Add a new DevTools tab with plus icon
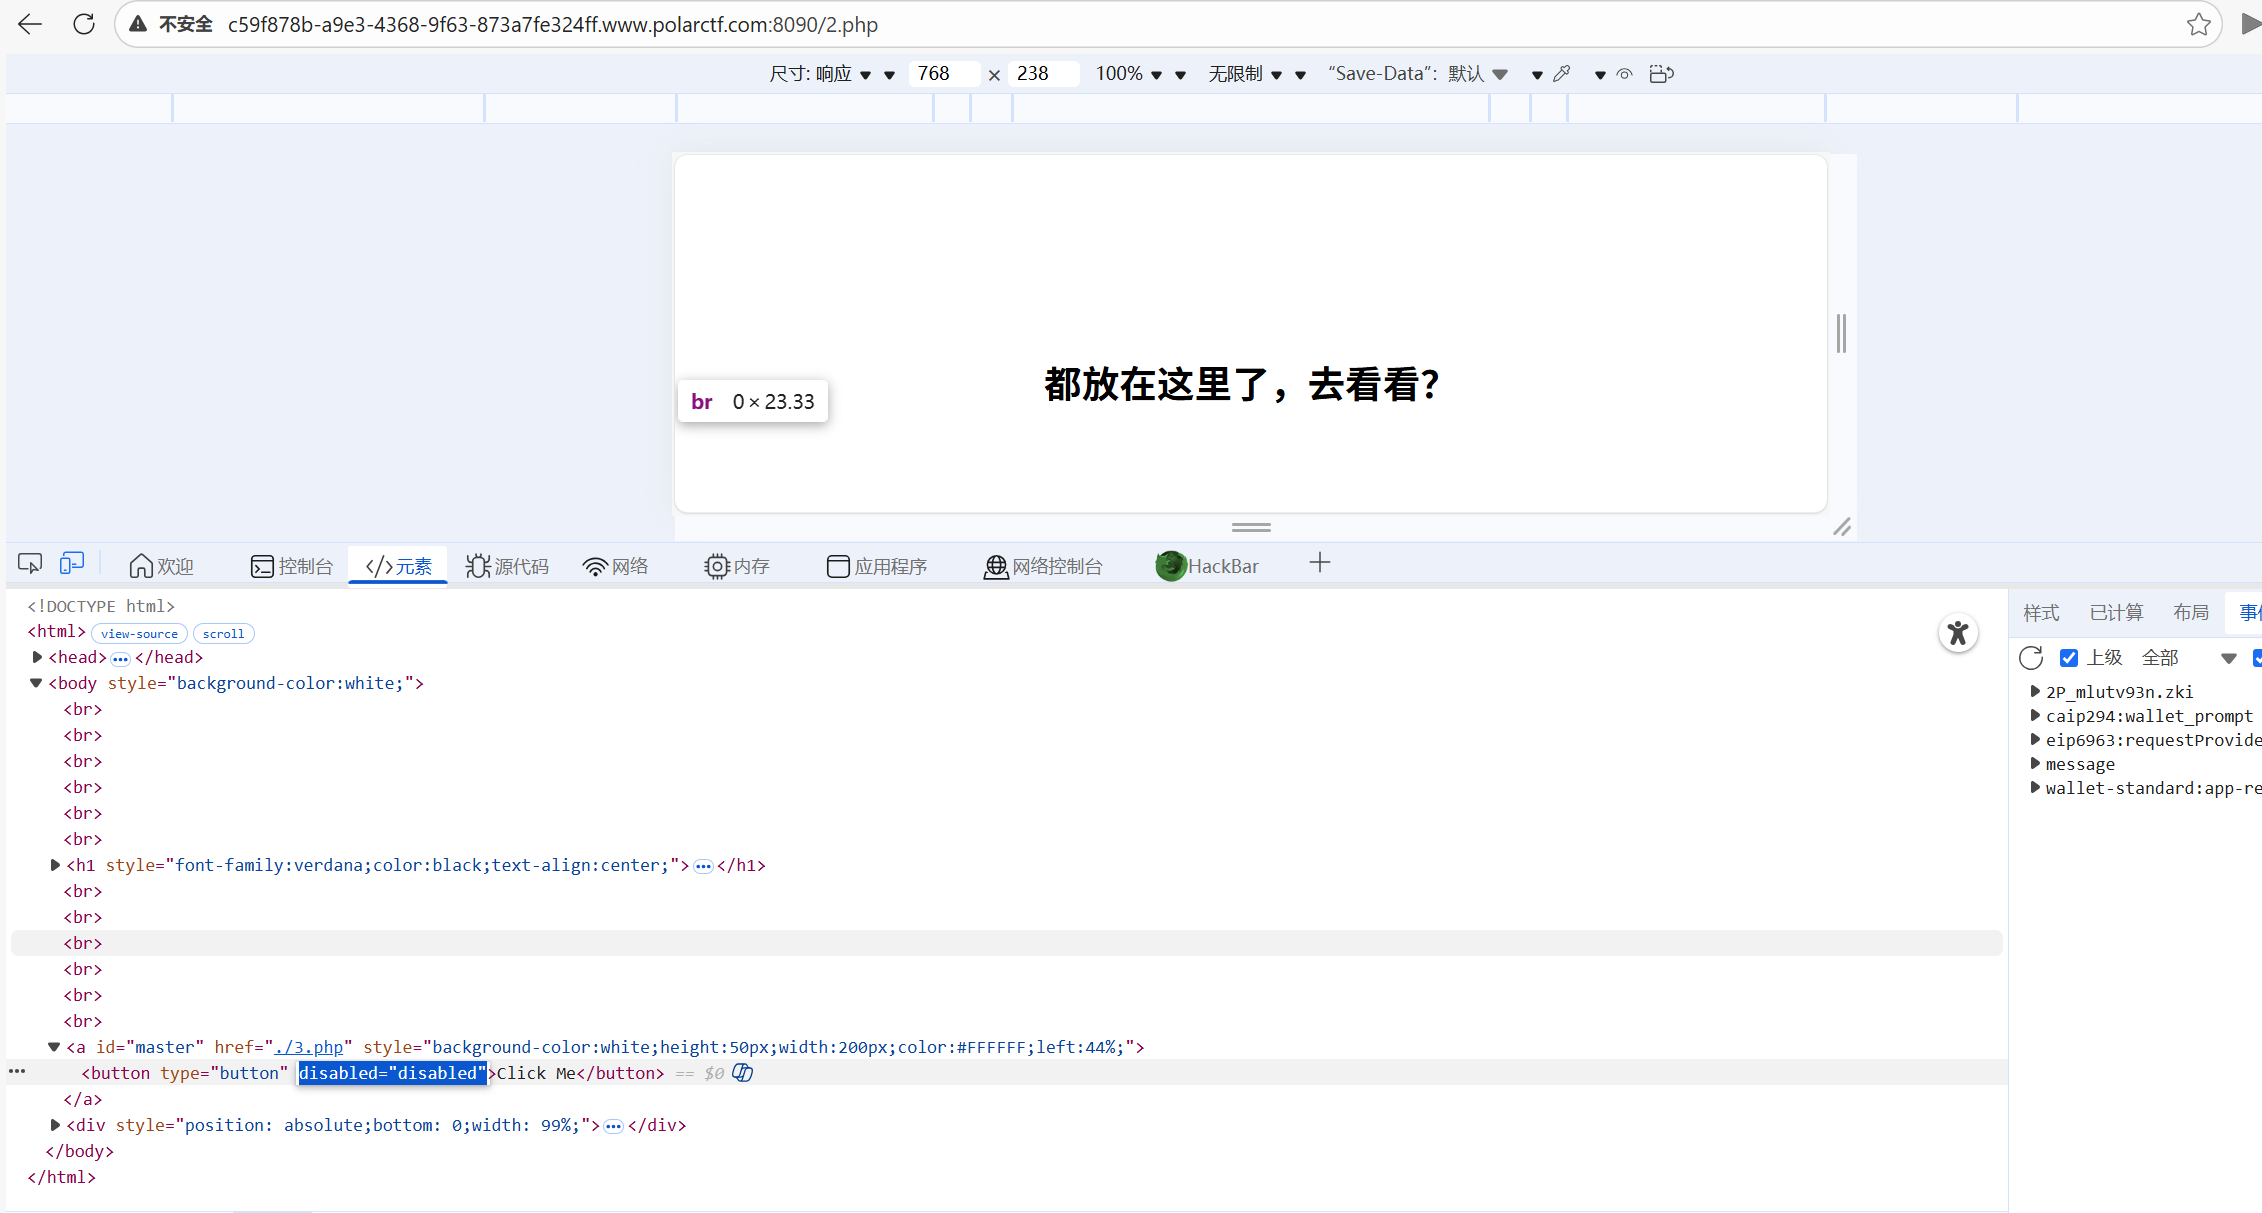 tap(1320, 564)
